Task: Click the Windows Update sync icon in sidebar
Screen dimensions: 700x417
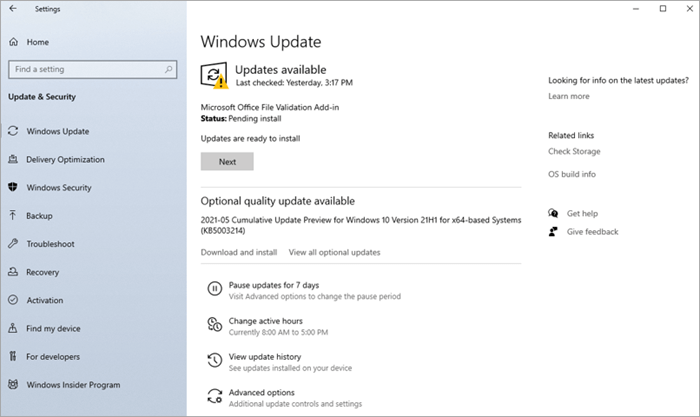Action: point(13,131)
